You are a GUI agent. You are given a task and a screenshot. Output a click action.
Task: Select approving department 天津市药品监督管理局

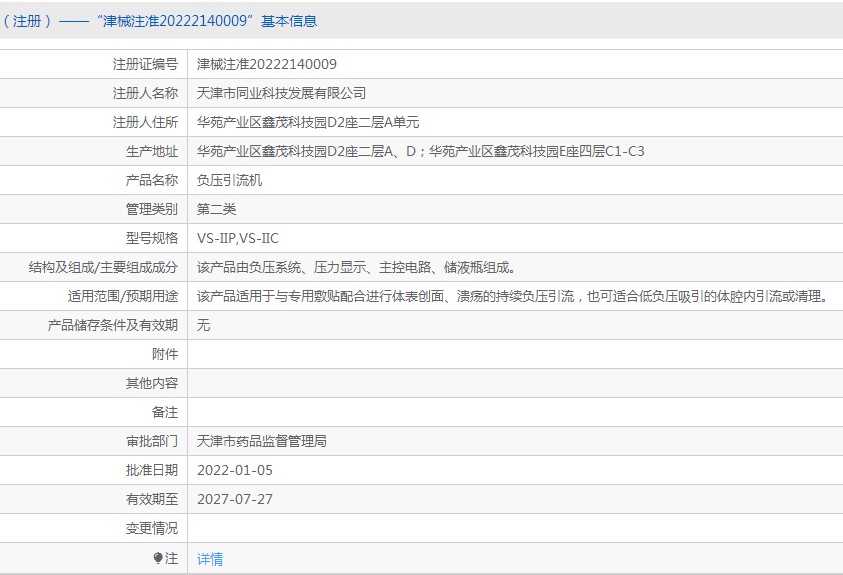pyautogui.click(x=262, y=442)
